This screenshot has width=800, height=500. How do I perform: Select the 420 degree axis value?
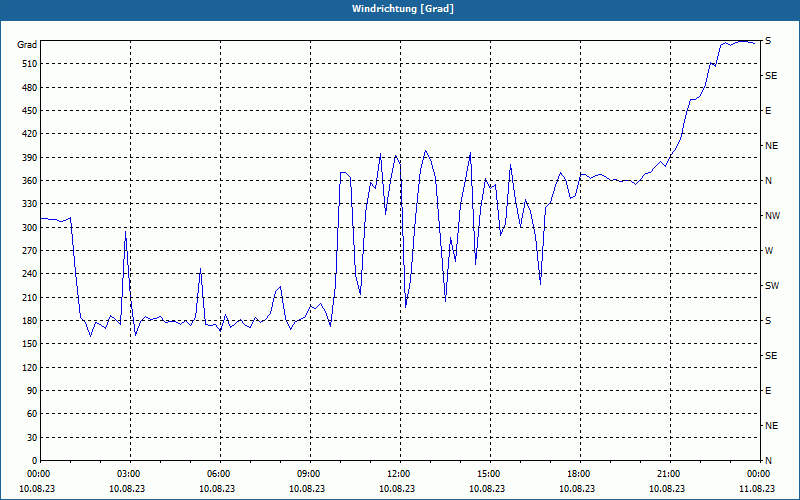tap(30, 134)
